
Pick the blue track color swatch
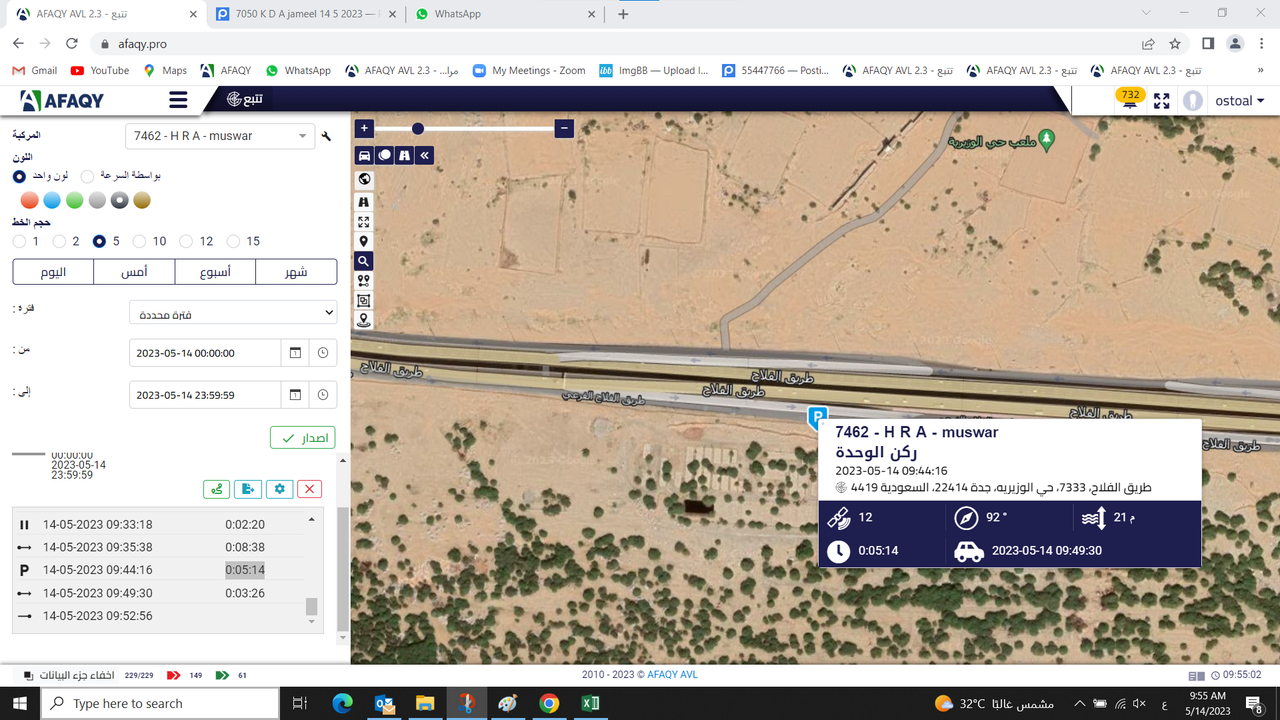tap(52, 201)
